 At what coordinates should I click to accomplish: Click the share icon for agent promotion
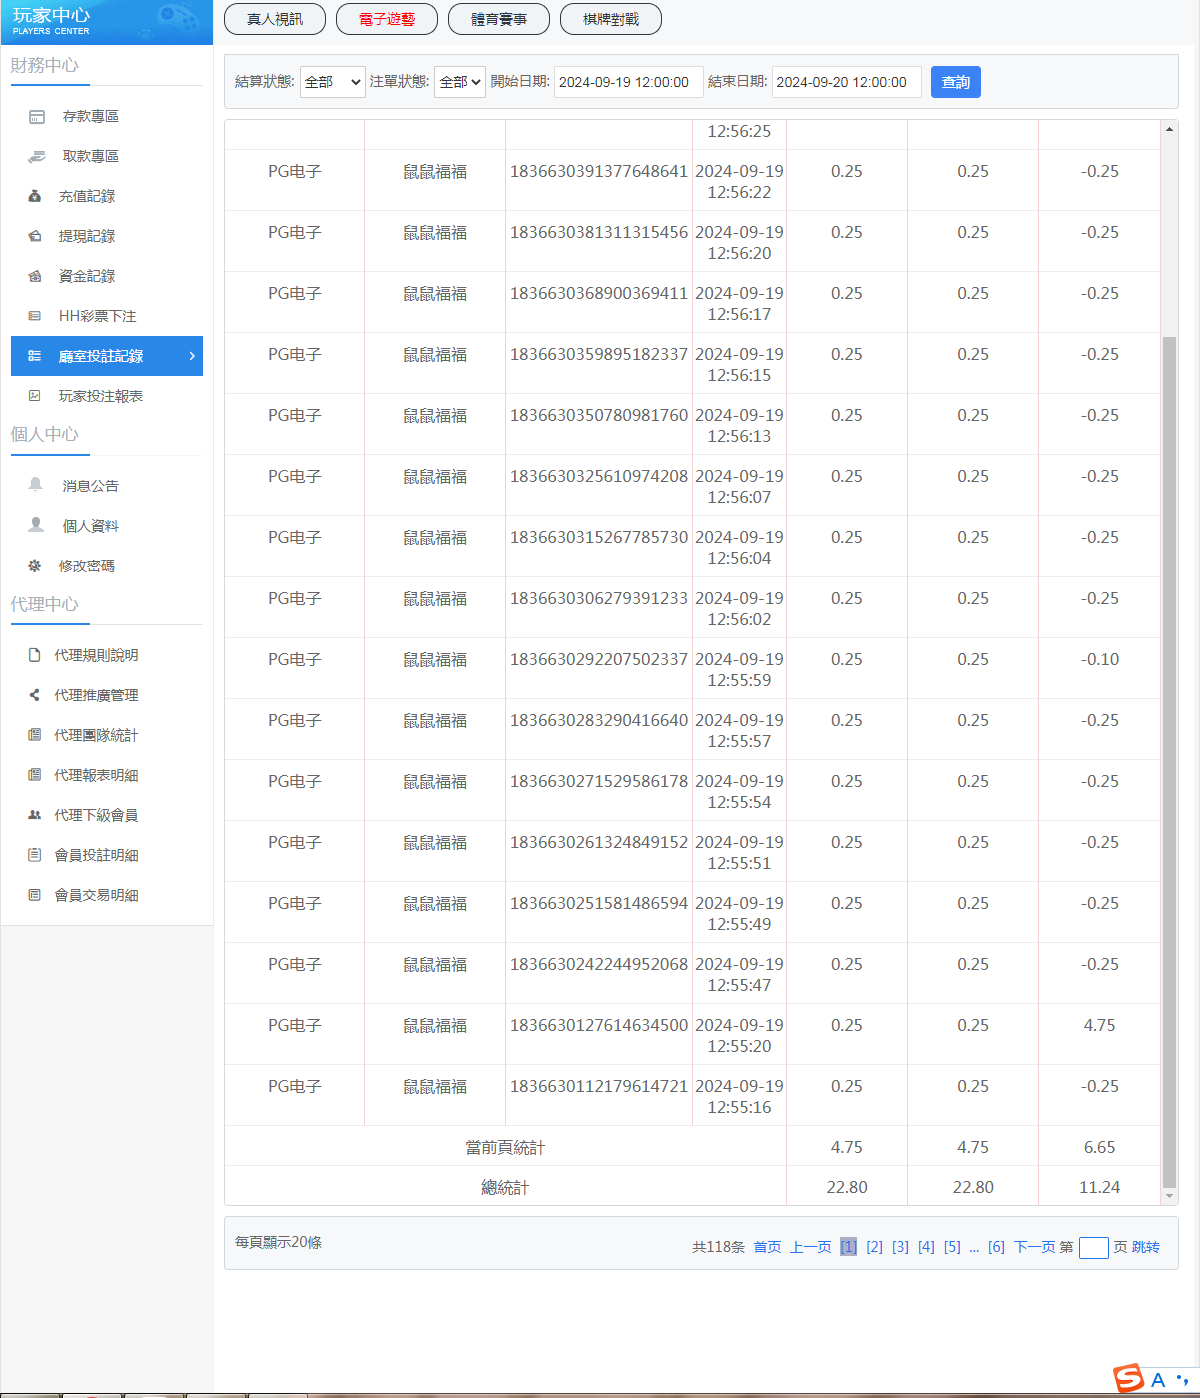pos(35,695)
